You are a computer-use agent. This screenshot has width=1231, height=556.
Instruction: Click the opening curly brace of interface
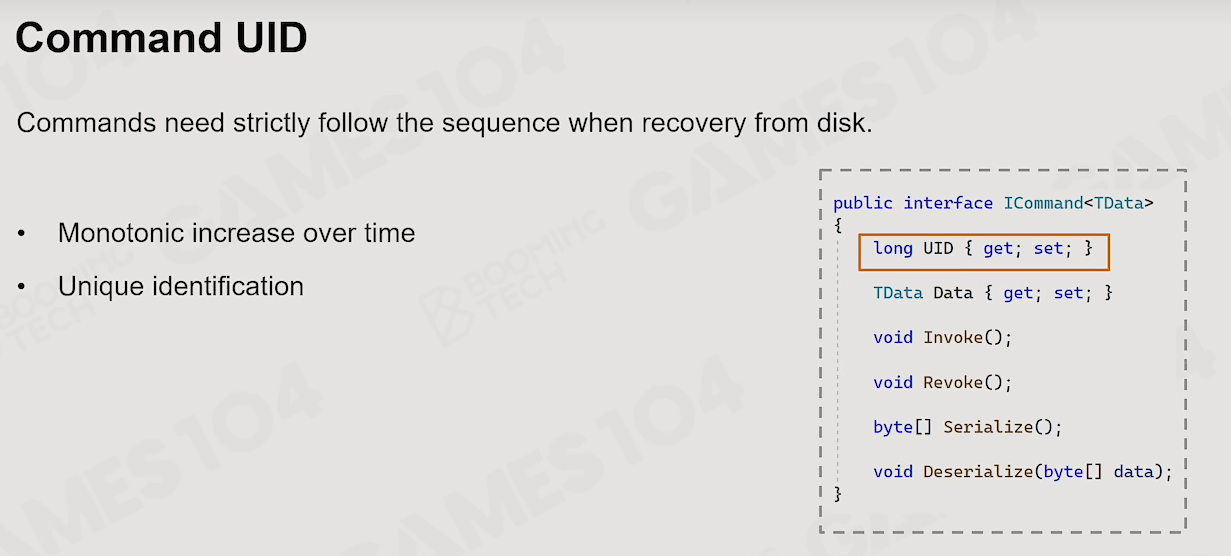pos(838,226)
